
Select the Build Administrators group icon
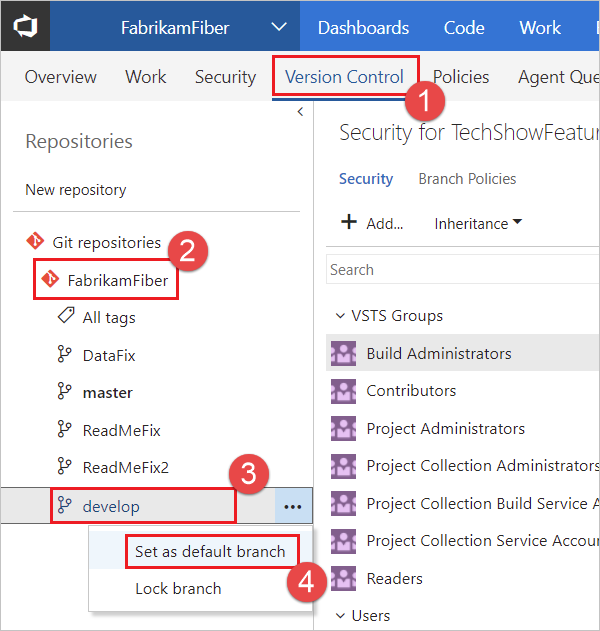point(343,353)
